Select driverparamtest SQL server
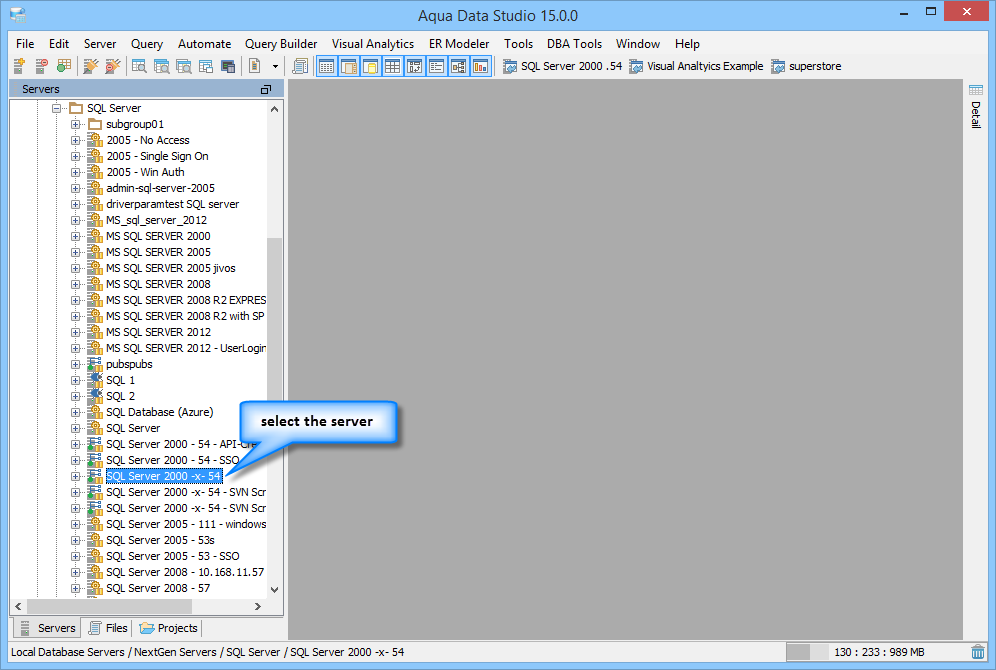 (172, 204)
